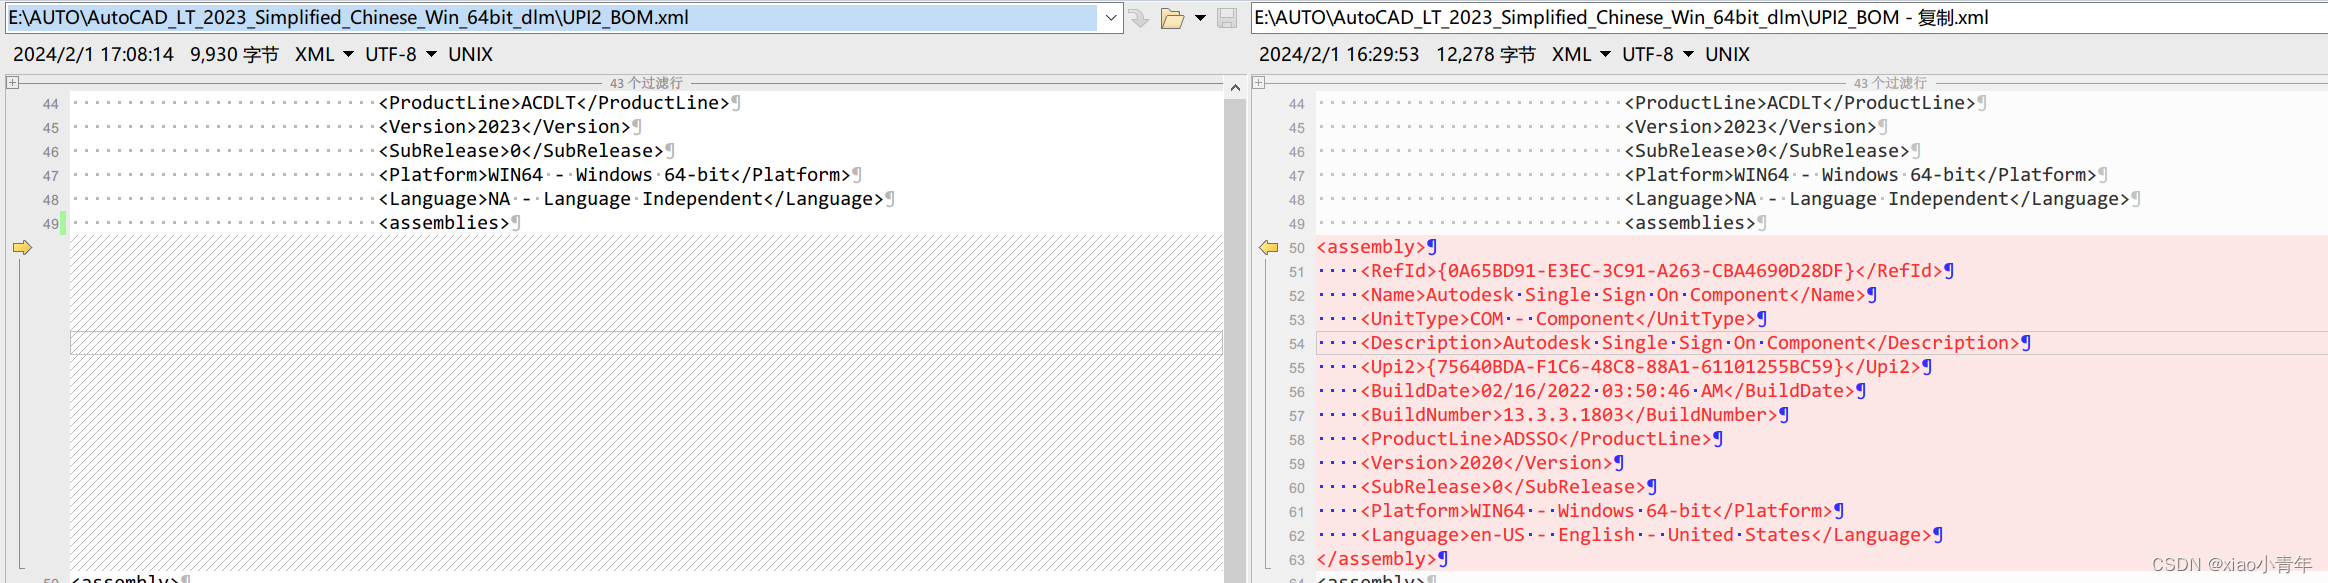2328x583 pixels.
Task: Click right file timestamp 2024/2/1 16:29:53
Action: (1339, 54)
